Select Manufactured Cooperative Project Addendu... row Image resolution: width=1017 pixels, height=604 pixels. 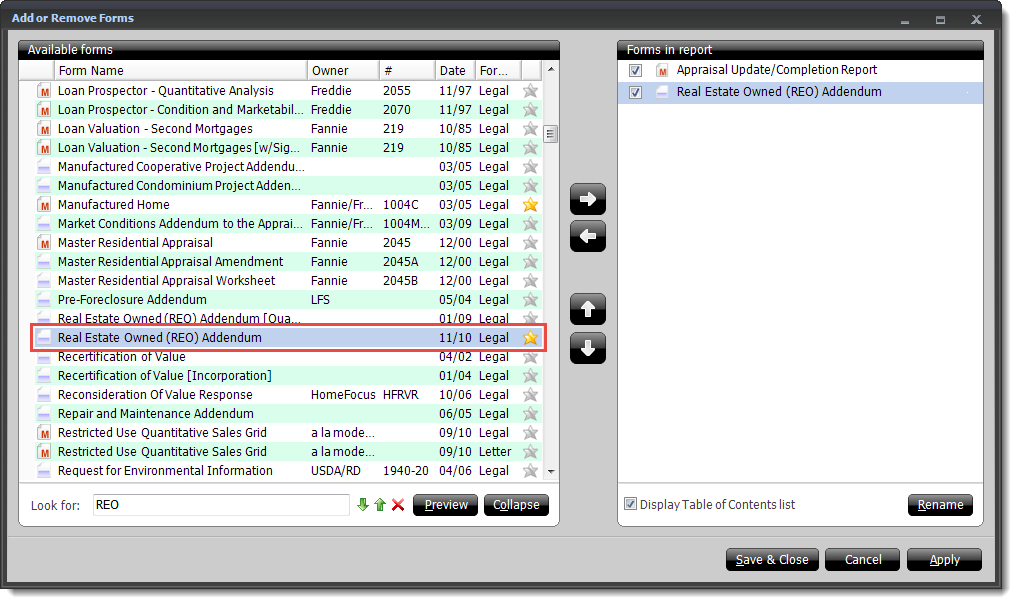(288, 167)
